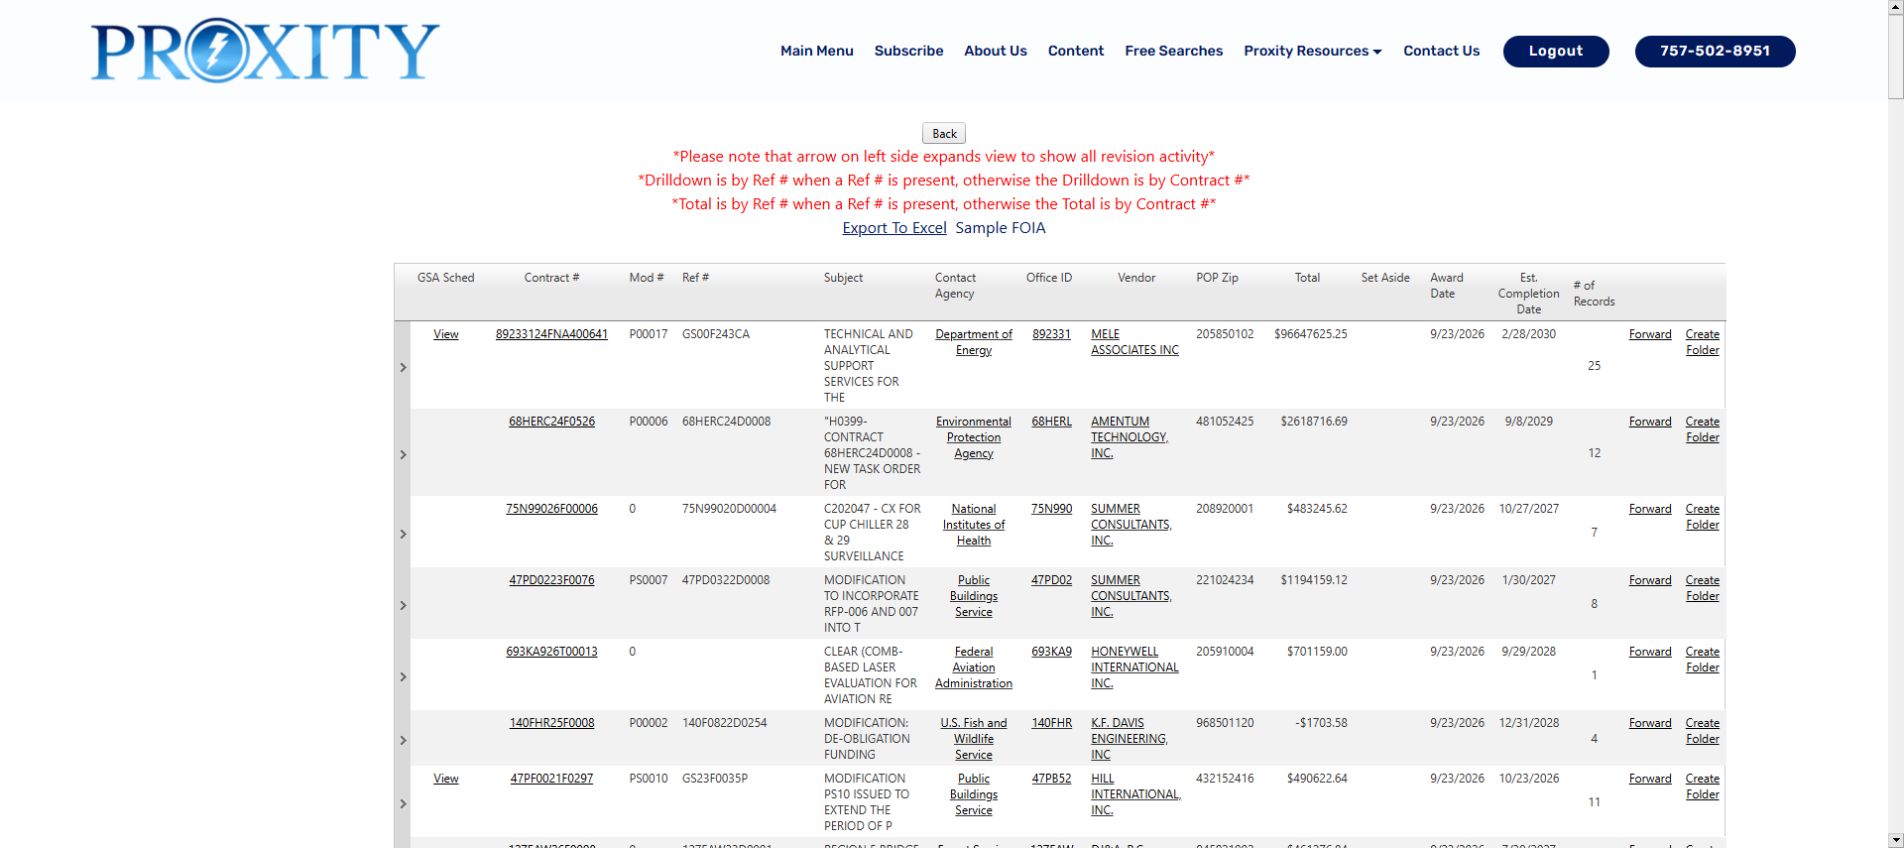Click the page scrollbar down arrow
1904x848 pixels.
[1895, 839]
